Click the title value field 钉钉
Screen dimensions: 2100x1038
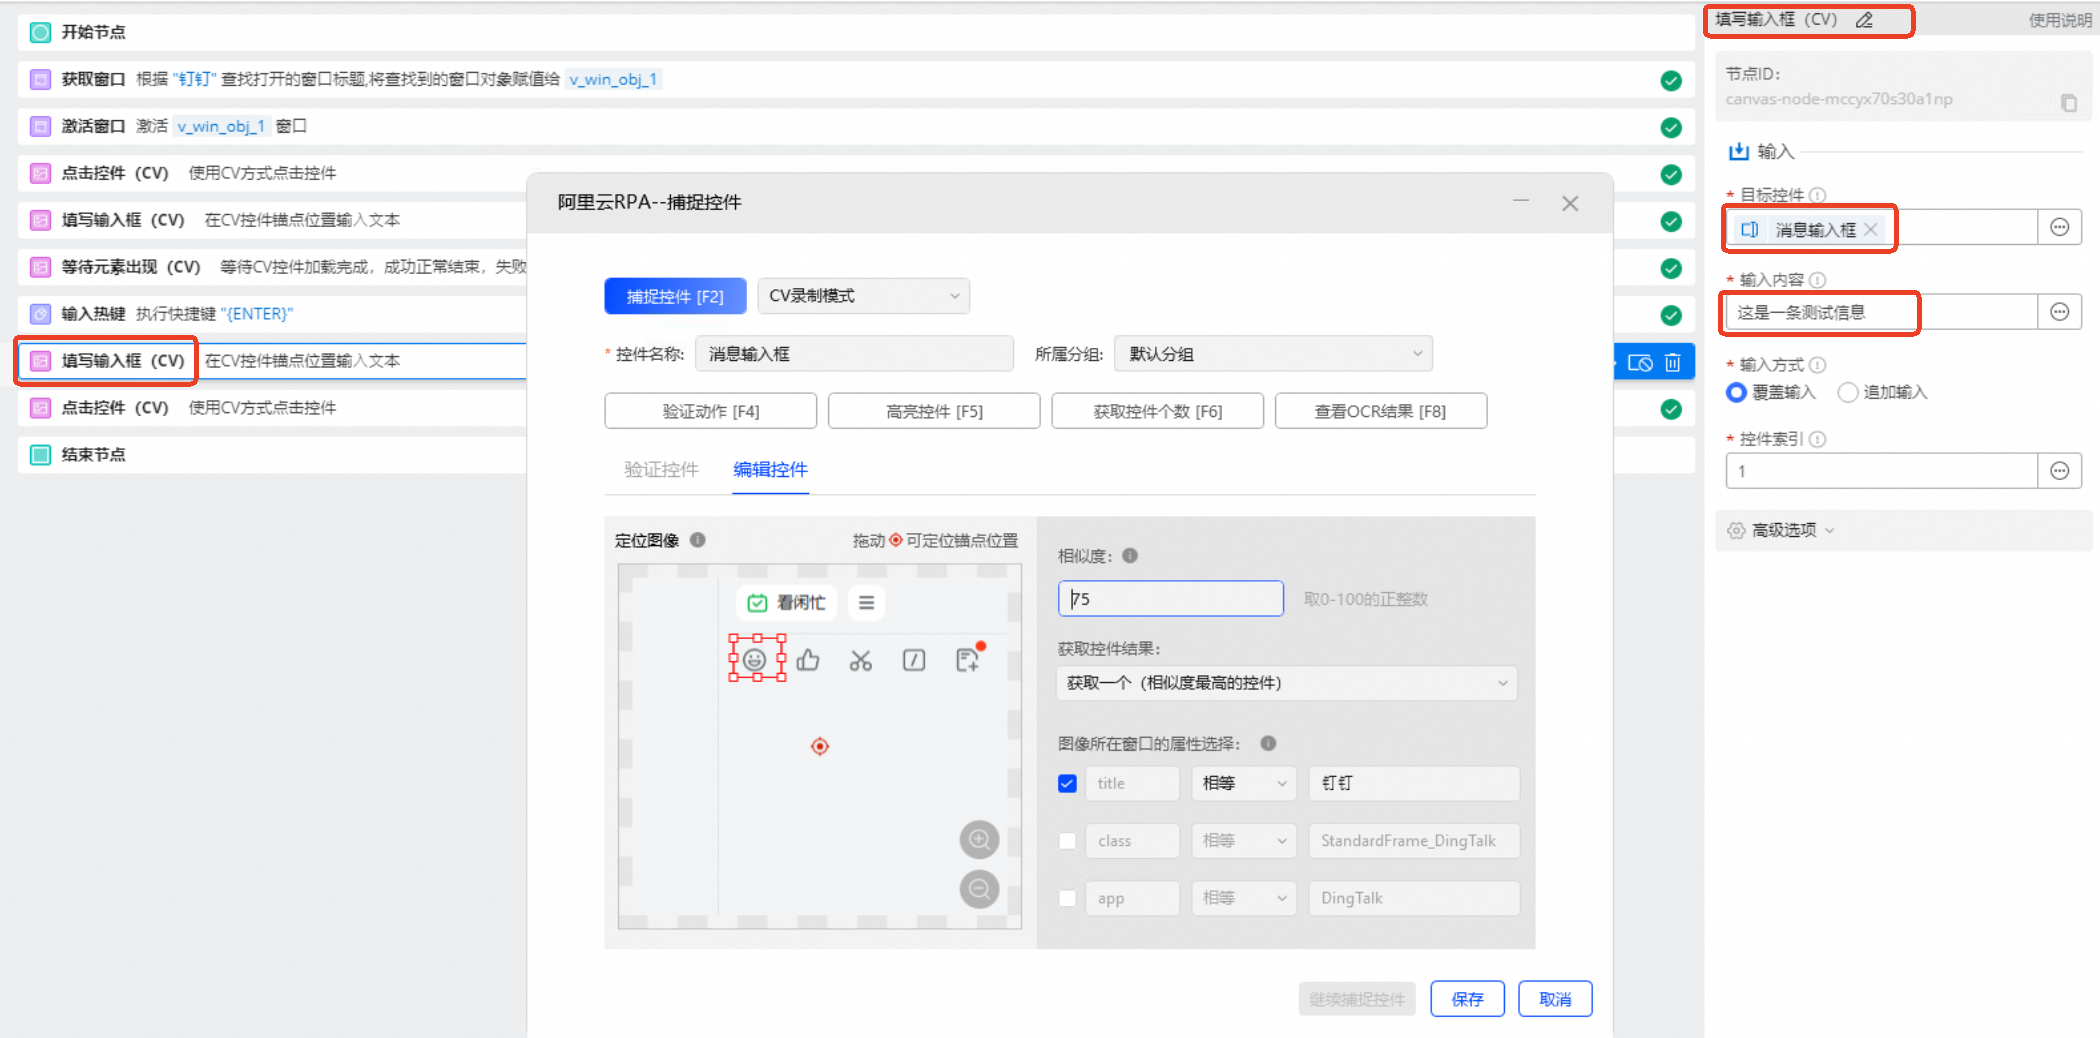coord(1414,783)
